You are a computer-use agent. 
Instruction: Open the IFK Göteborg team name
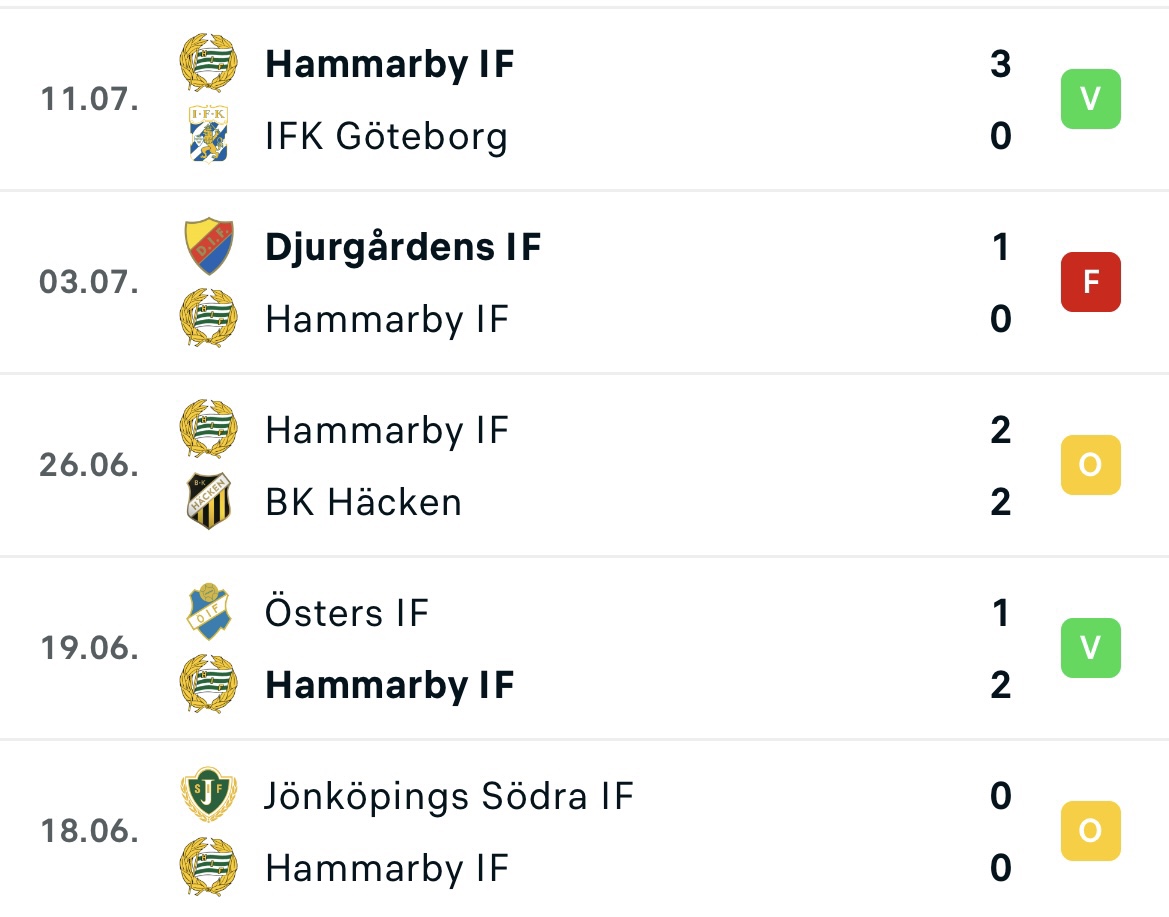pos(386,136)
